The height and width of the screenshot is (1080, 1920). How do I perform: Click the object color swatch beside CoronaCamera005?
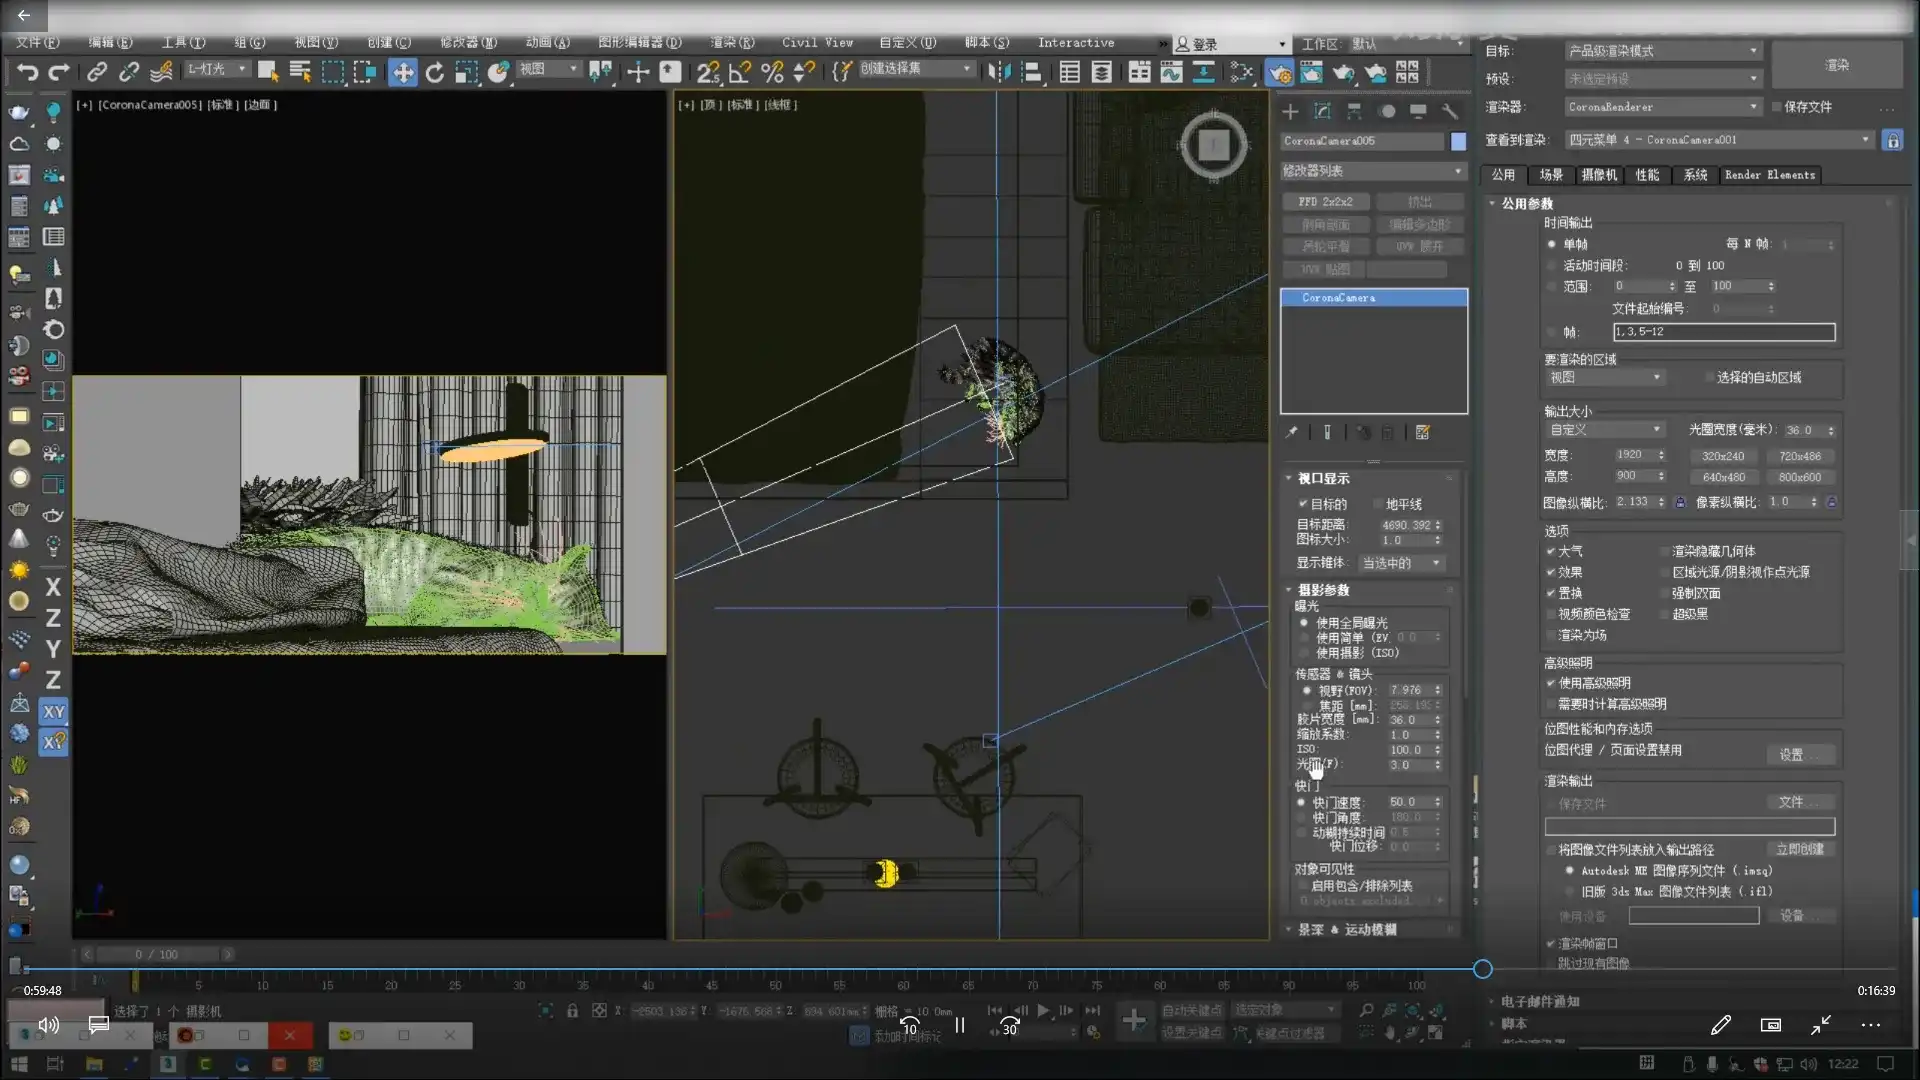coord(1458,142)
